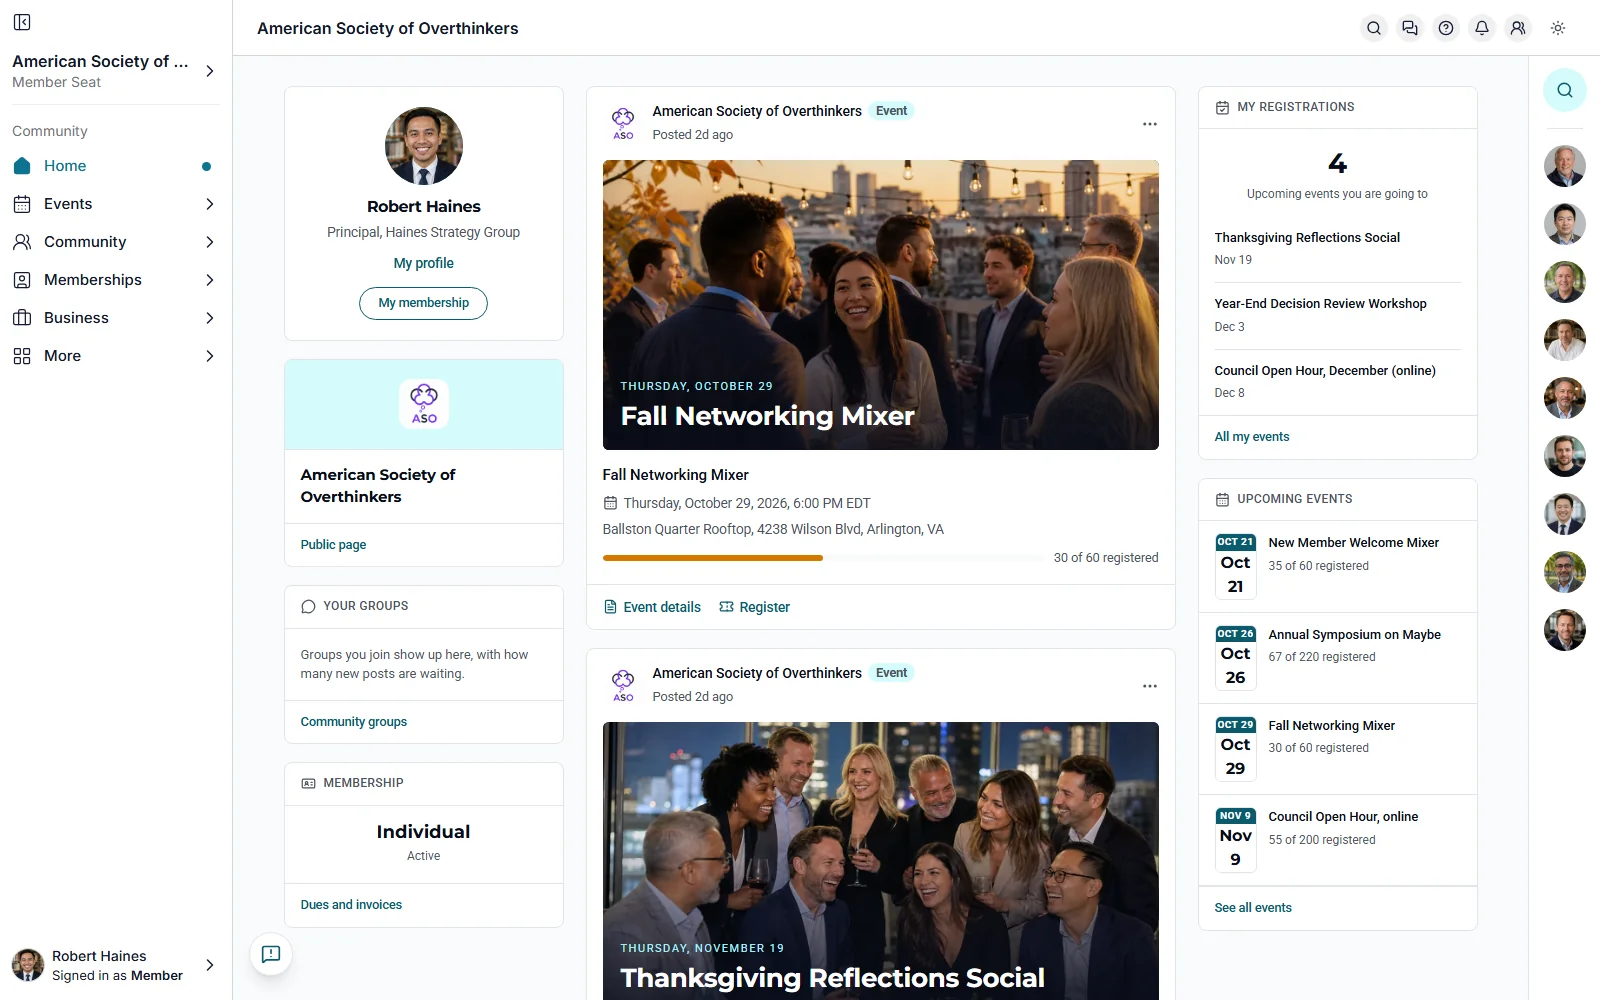Click the Community people icon in sidebar
Screen dimensions: 1600x1000
coord(22,242)
